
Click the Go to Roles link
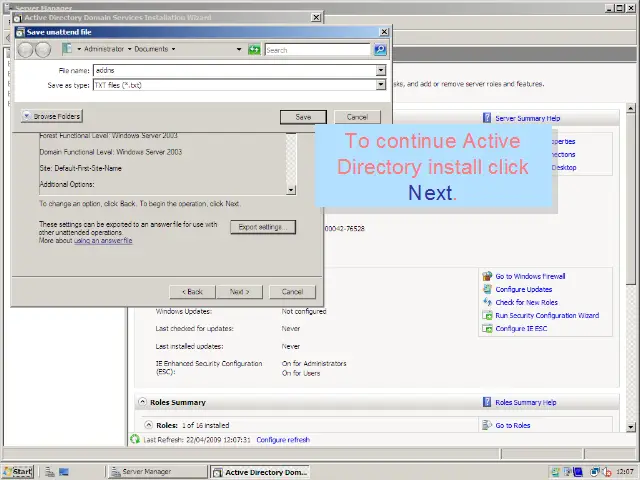[x=513, y=425]
